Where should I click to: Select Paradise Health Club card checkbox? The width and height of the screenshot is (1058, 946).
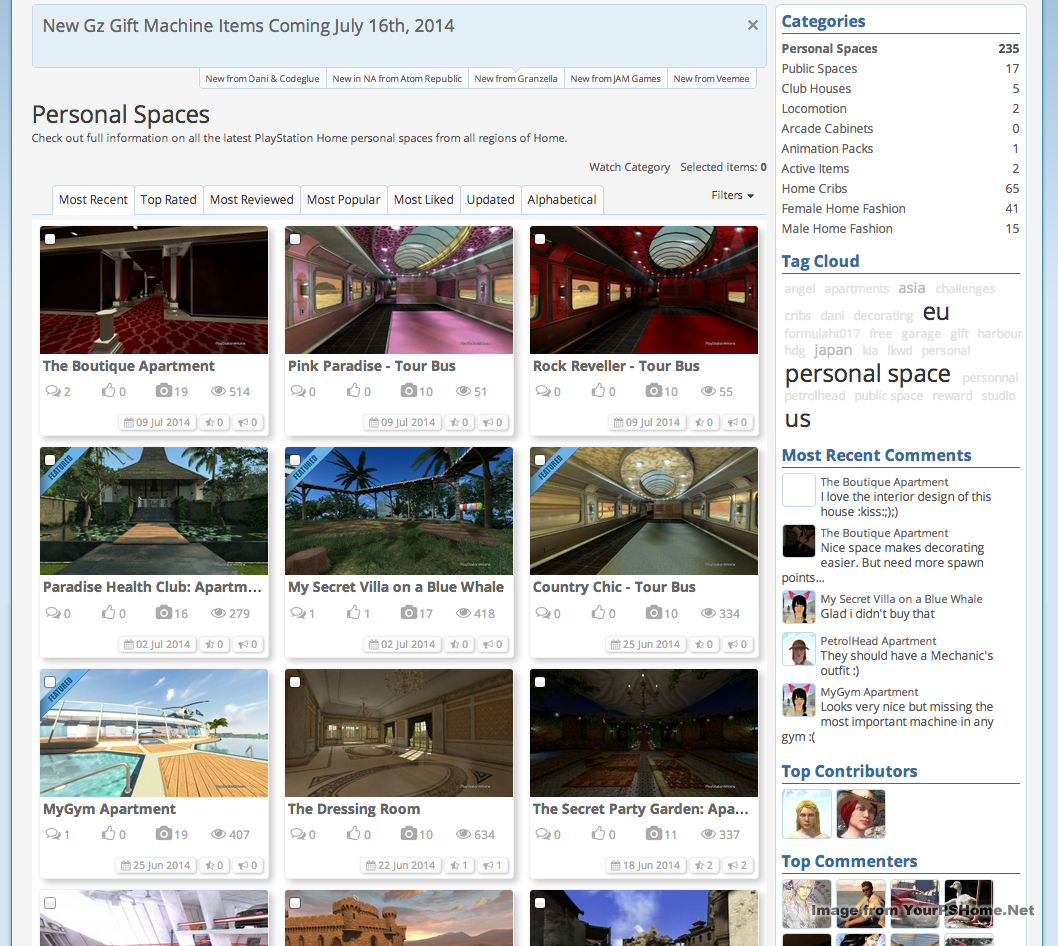(50, 460)
